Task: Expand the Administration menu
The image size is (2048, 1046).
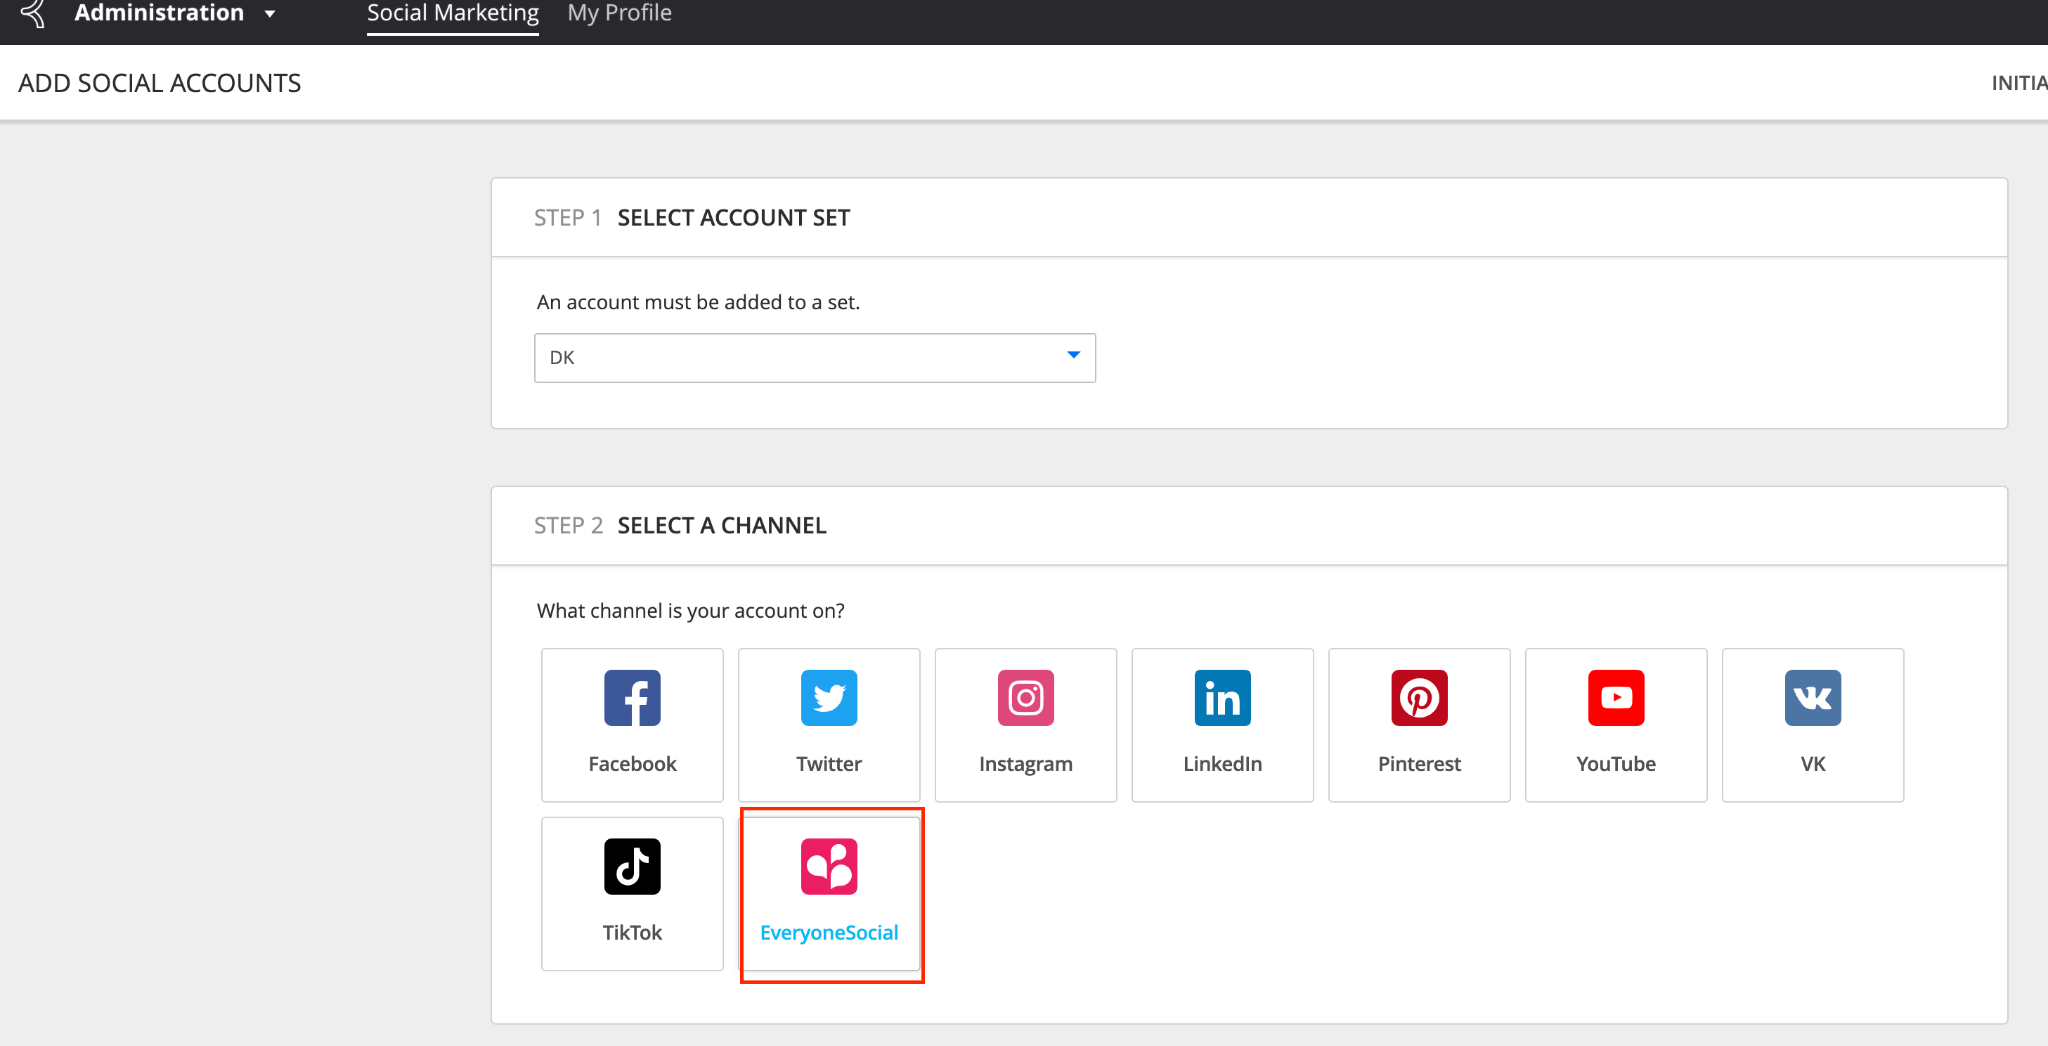Action: pos(168,13)
